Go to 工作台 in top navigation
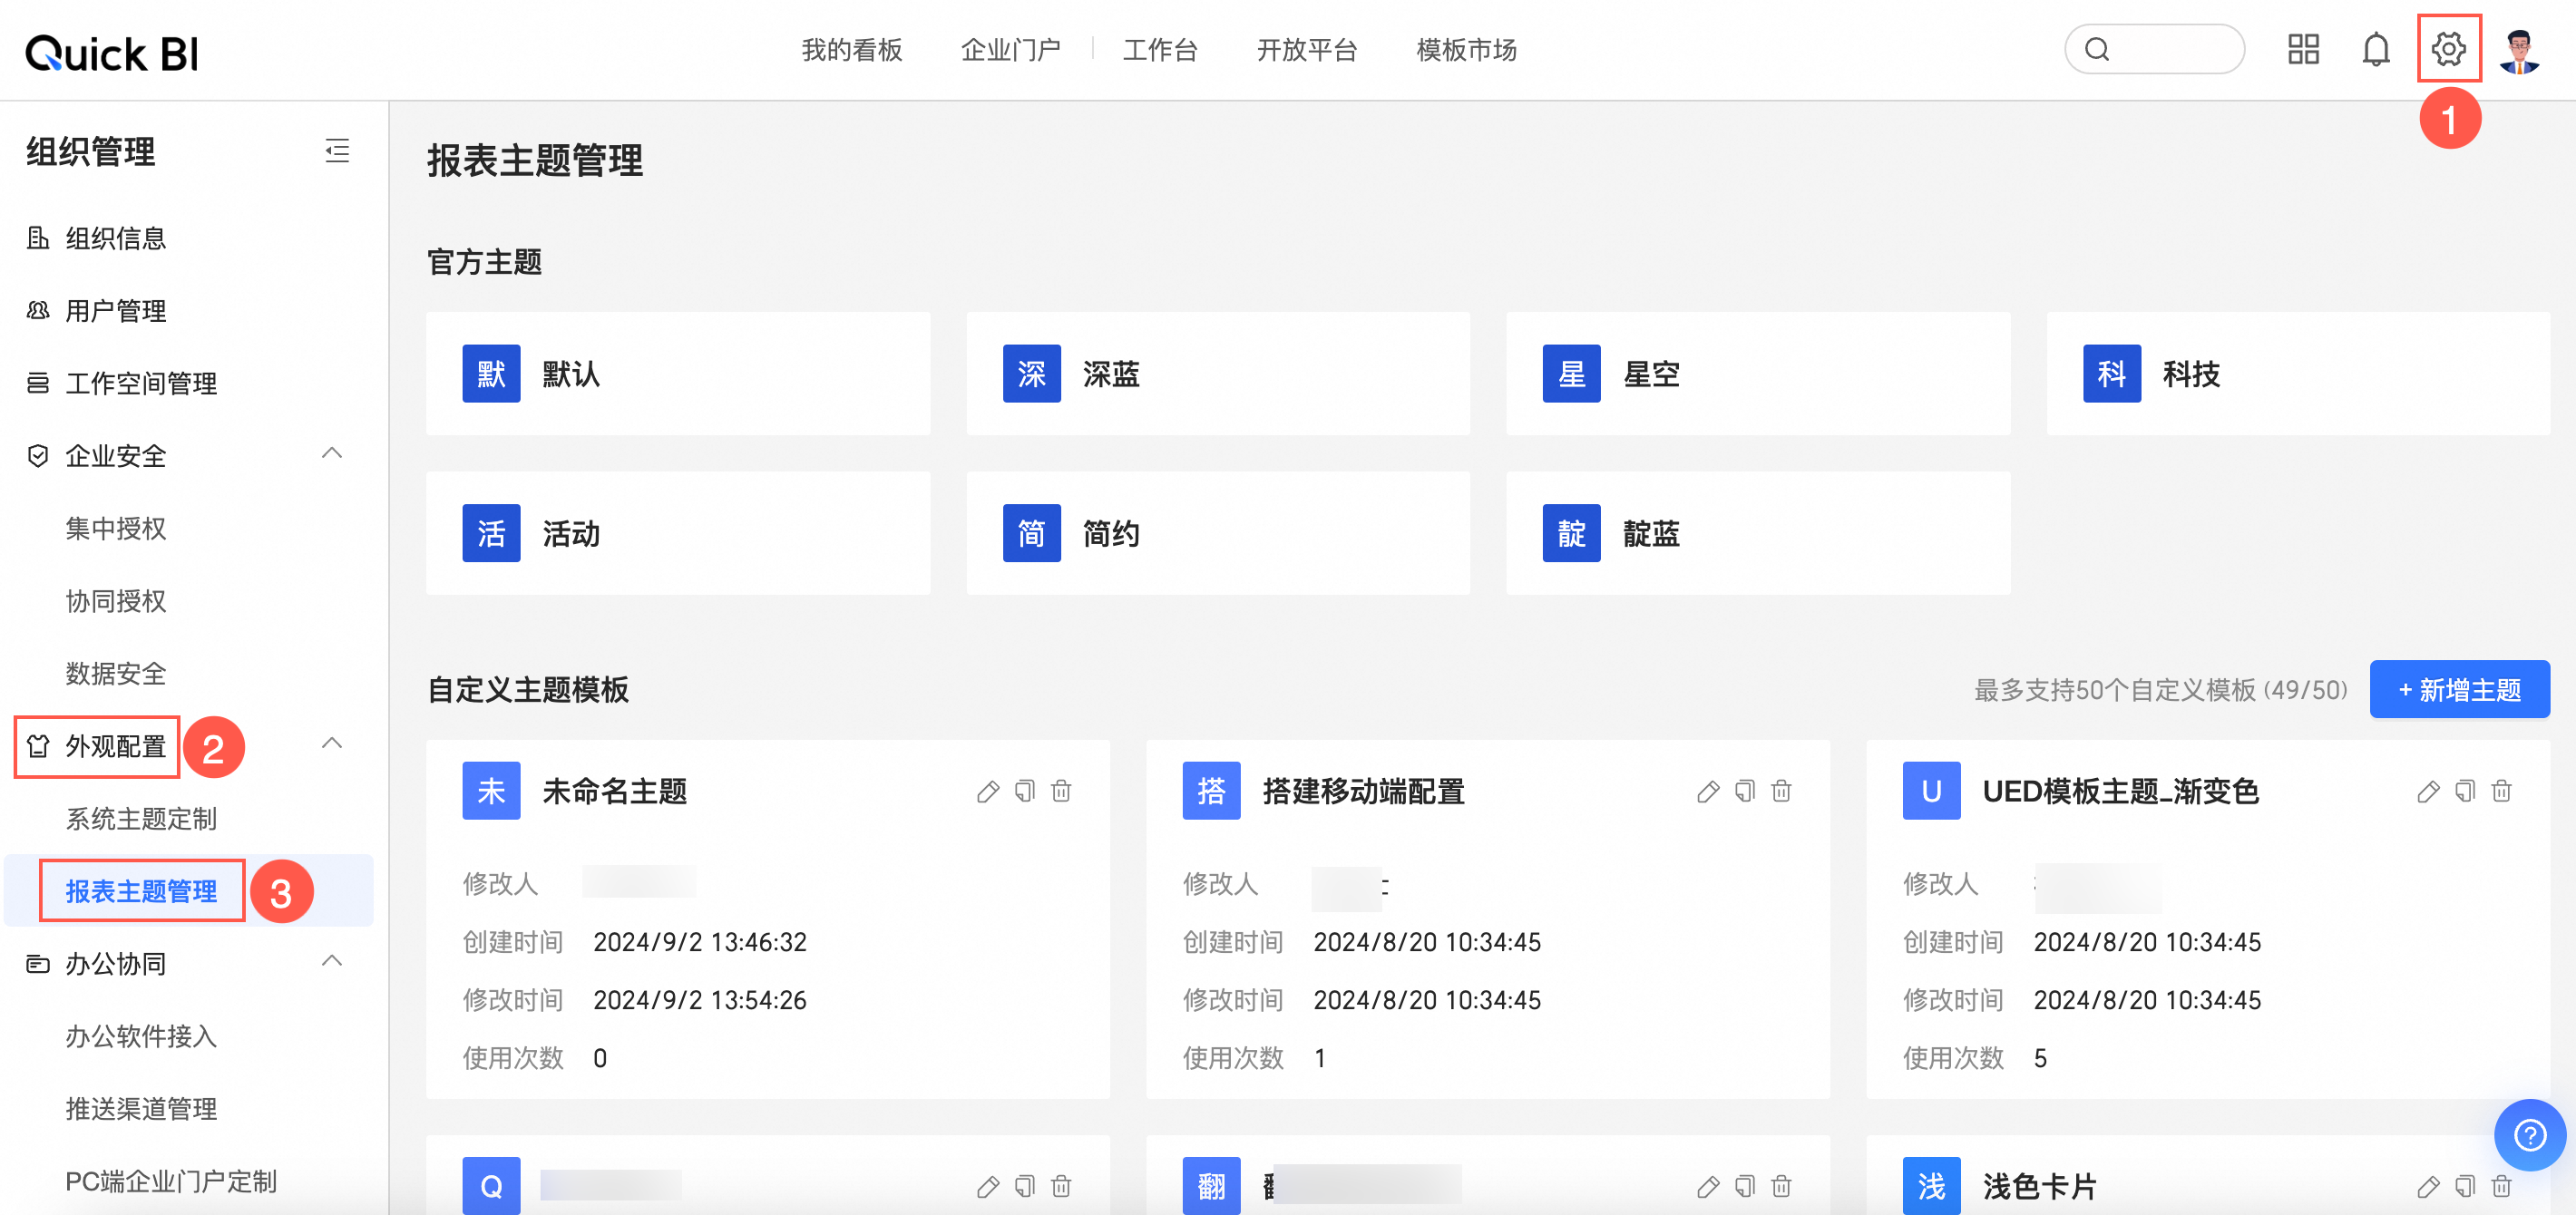 point(1159,50)
